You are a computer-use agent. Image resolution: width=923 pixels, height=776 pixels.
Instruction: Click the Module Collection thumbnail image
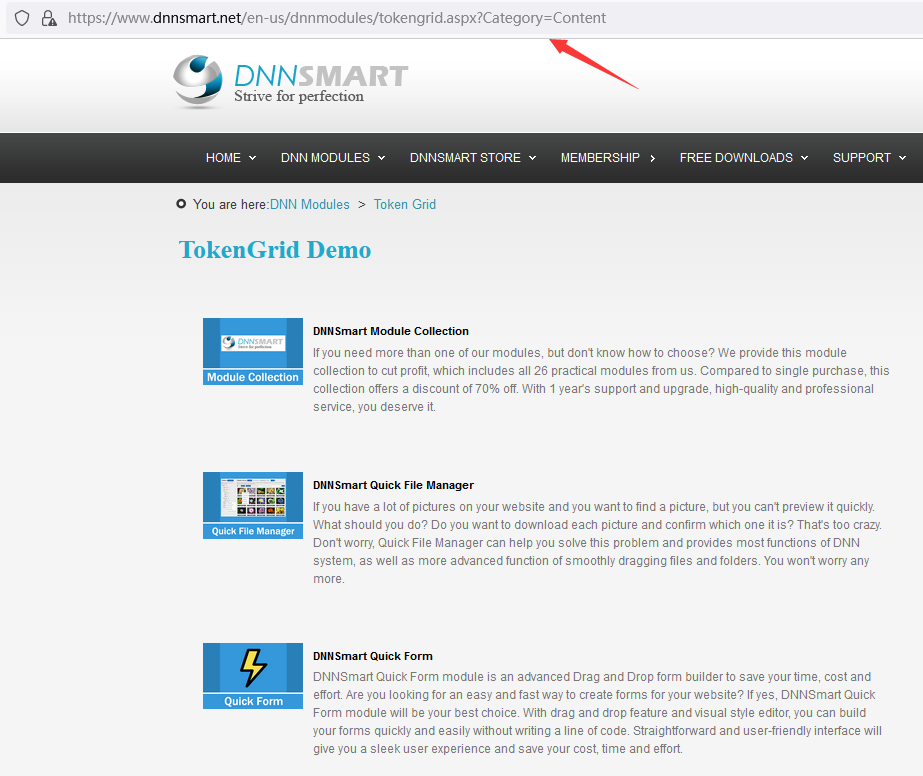pyautogui.click(x=253, y=351)
